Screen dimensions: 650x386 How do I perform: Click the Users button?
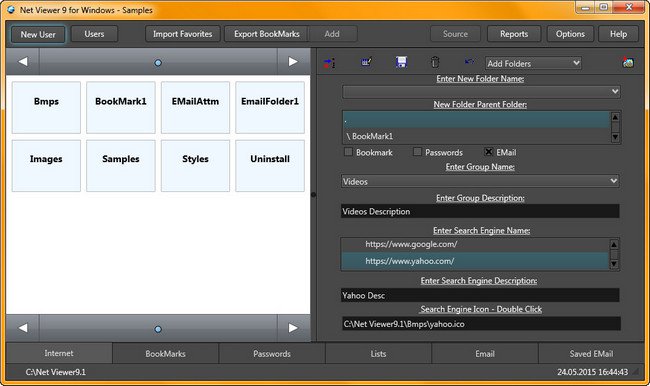[94, 34]
